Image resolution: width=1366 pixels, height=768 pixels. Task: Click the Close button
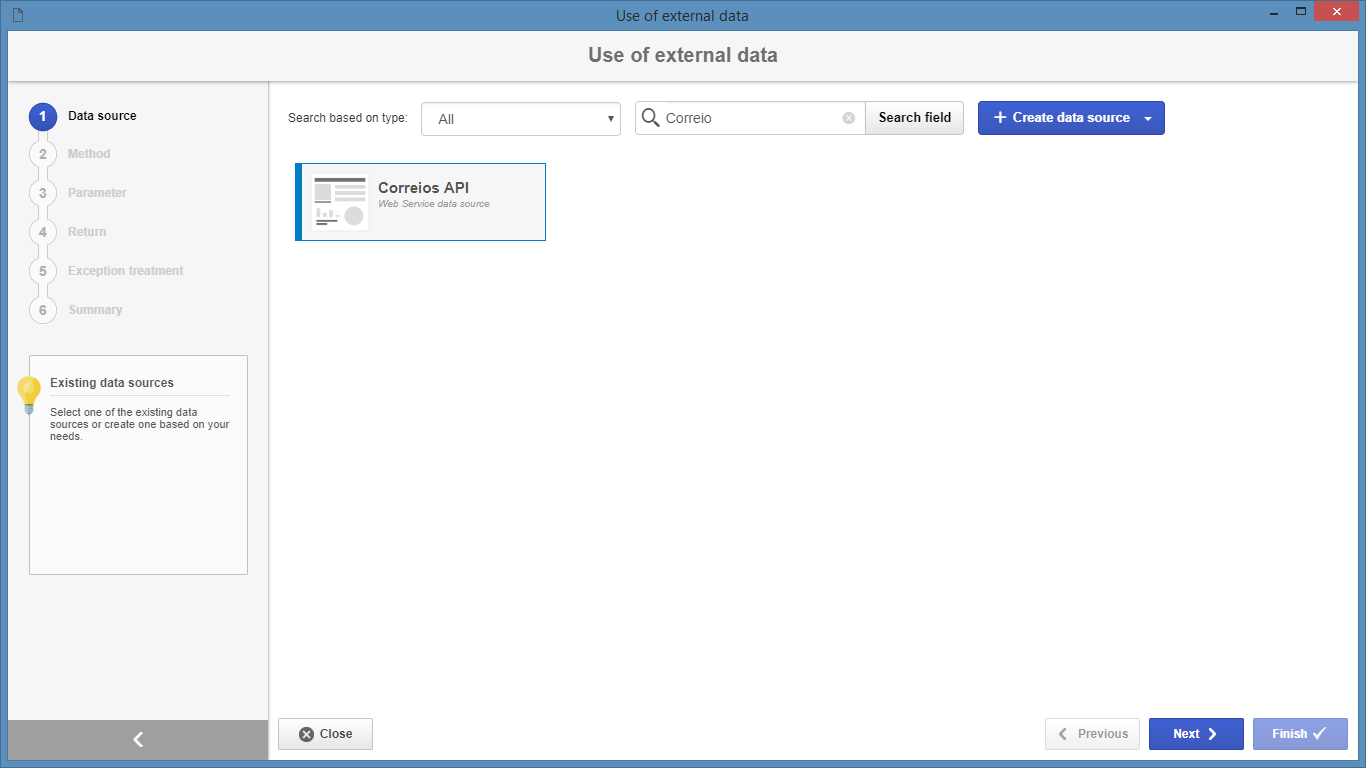click(x=325, y=734)
